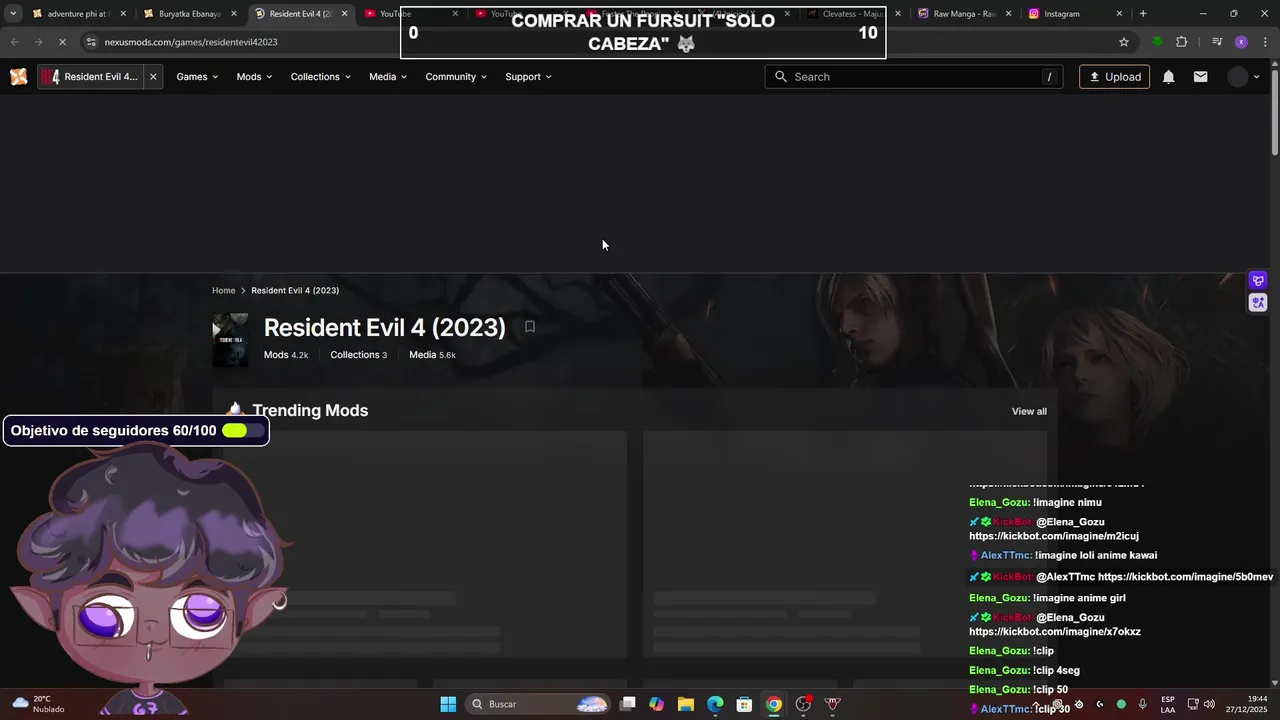Screen dimensions: 1280x720
Task: Expand the Support menu
Action: (x=528, y=77)
